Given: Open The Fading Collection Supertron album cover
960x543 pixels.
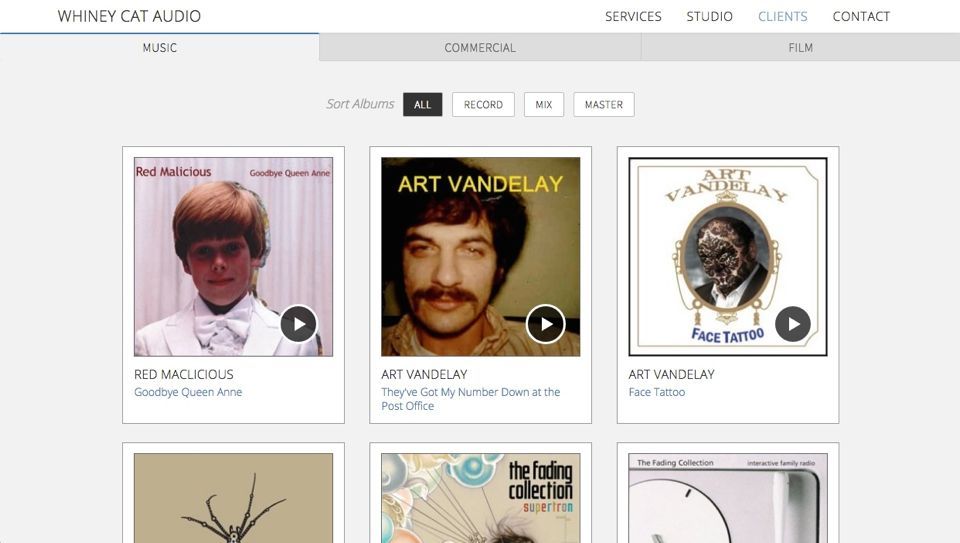Looking at the screenshot, I should (480, 498).
